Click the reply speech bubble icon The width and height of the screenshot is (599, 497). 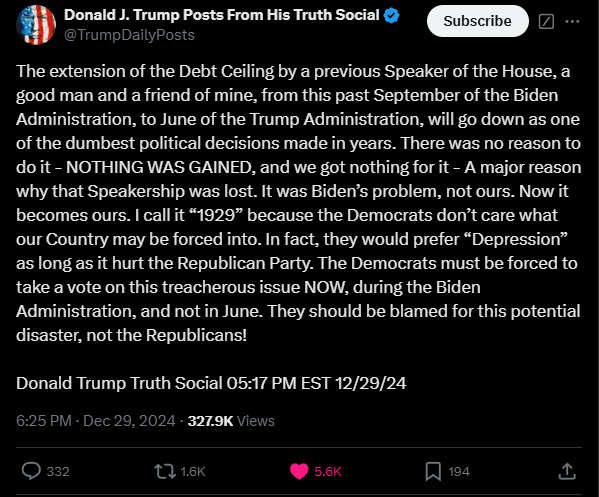[x=31, y=471]
